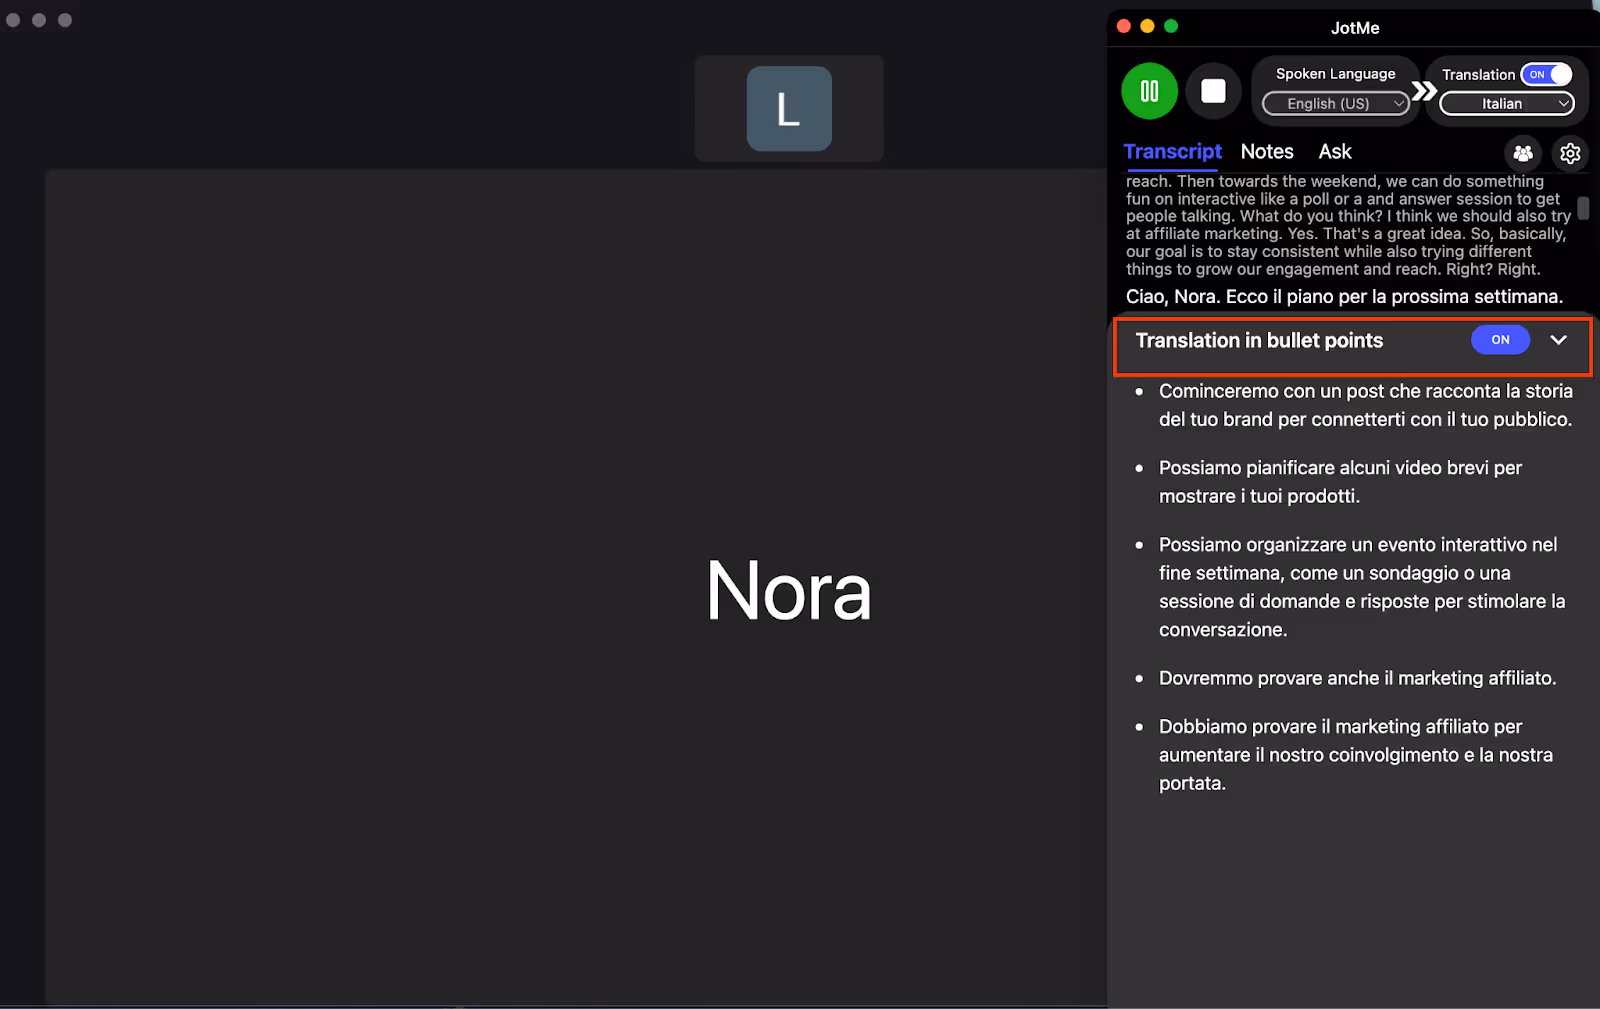Click the 'Ciao, Nora. Ecco il piano' translation line
The height and width of the screenshot is (1009, 1600).
[x=1344, y=297]
